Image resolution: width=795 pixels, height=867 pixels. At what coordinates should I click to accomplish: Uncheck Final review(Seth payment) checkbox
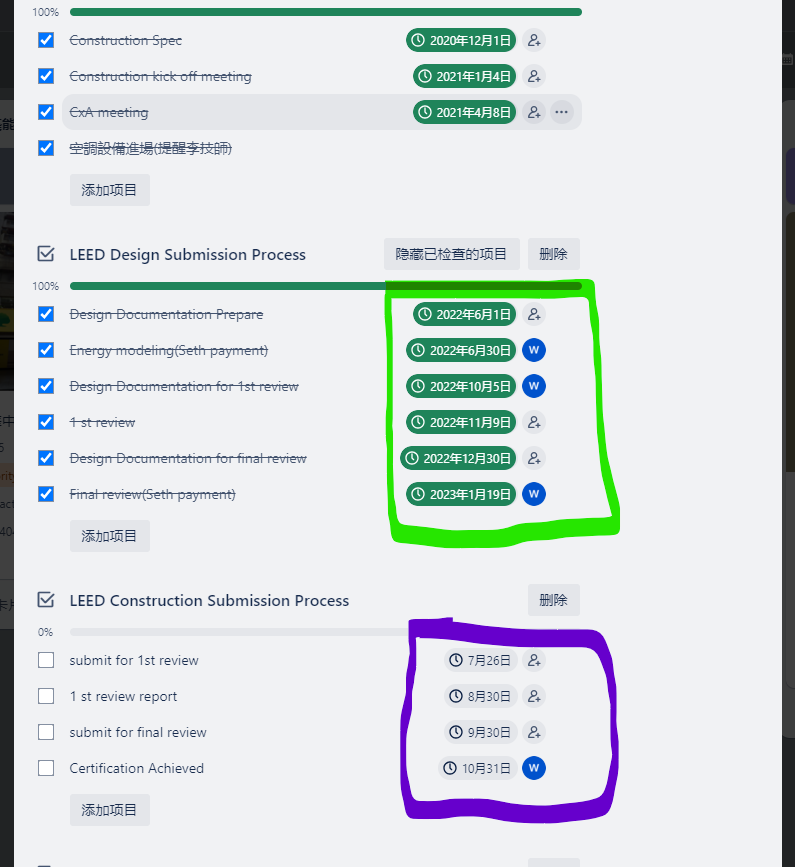coord(46,494)
